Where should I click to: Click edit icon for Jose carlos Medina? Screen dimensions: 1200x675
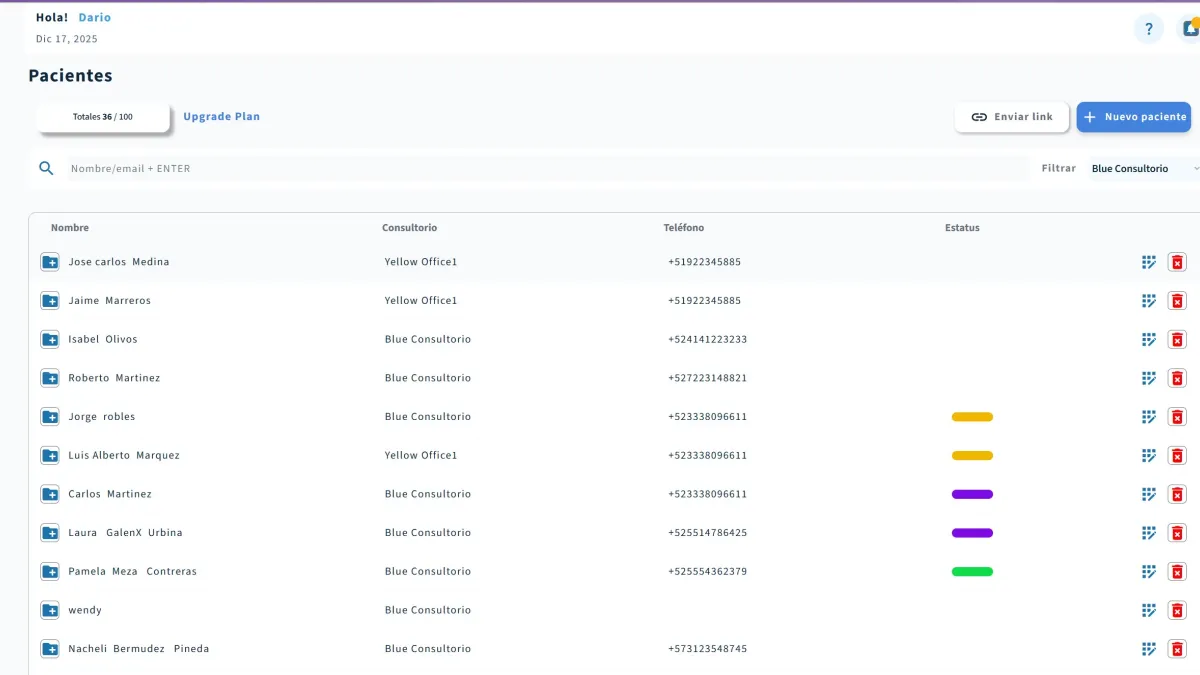click(x=1149, y=262)
